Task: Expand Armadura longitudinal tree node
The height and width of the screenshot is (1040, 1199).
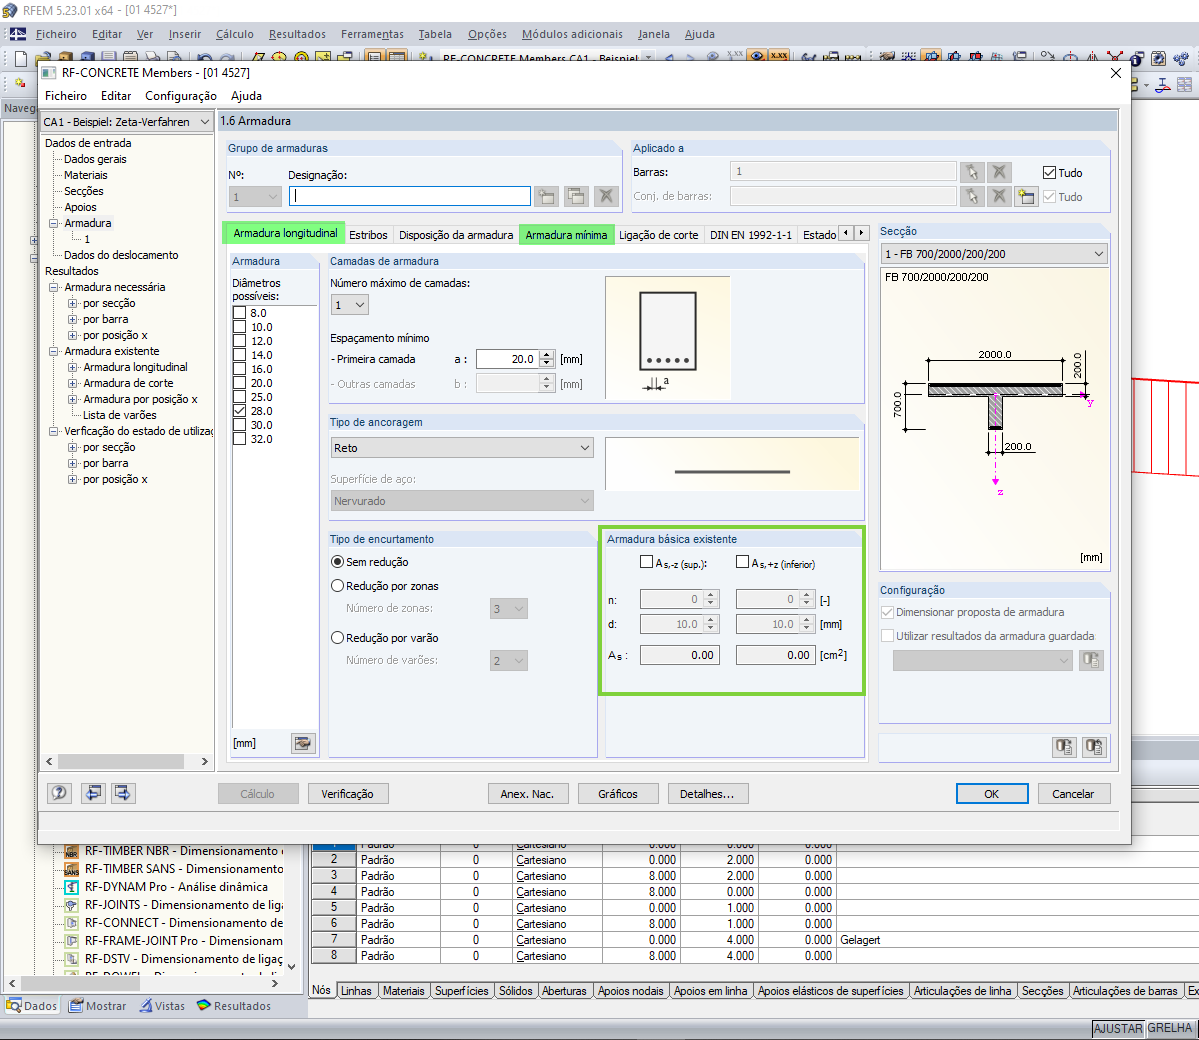Action: (73, 368)
